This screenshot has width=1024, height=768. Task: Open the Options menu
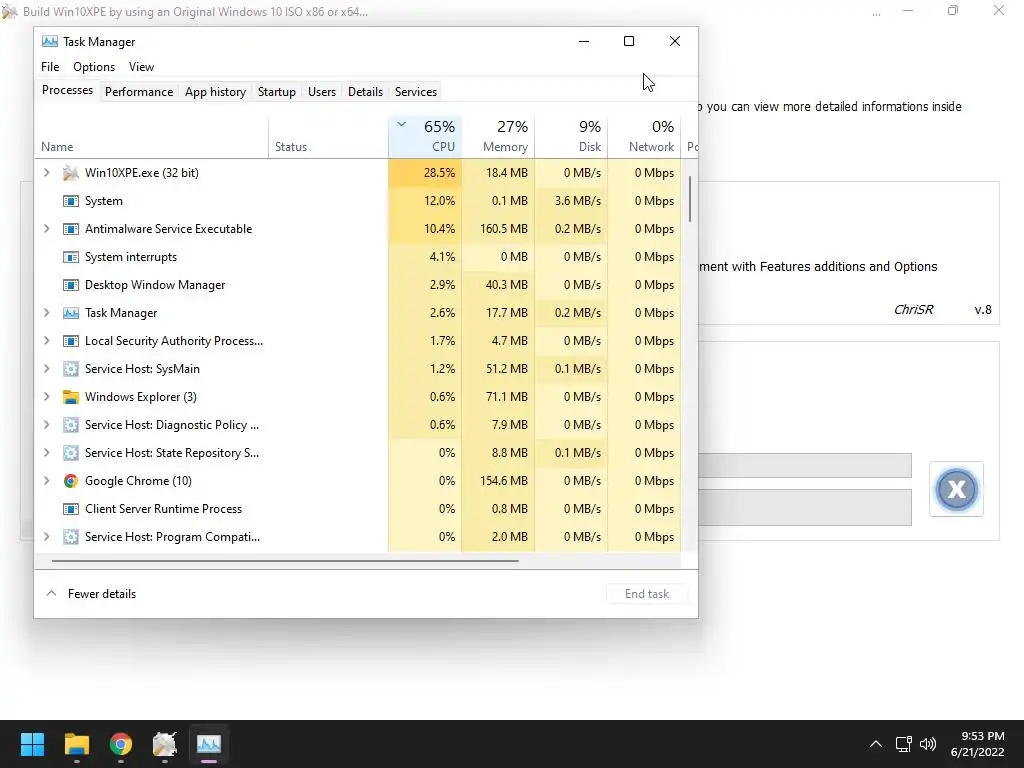[x=94, y=67]
